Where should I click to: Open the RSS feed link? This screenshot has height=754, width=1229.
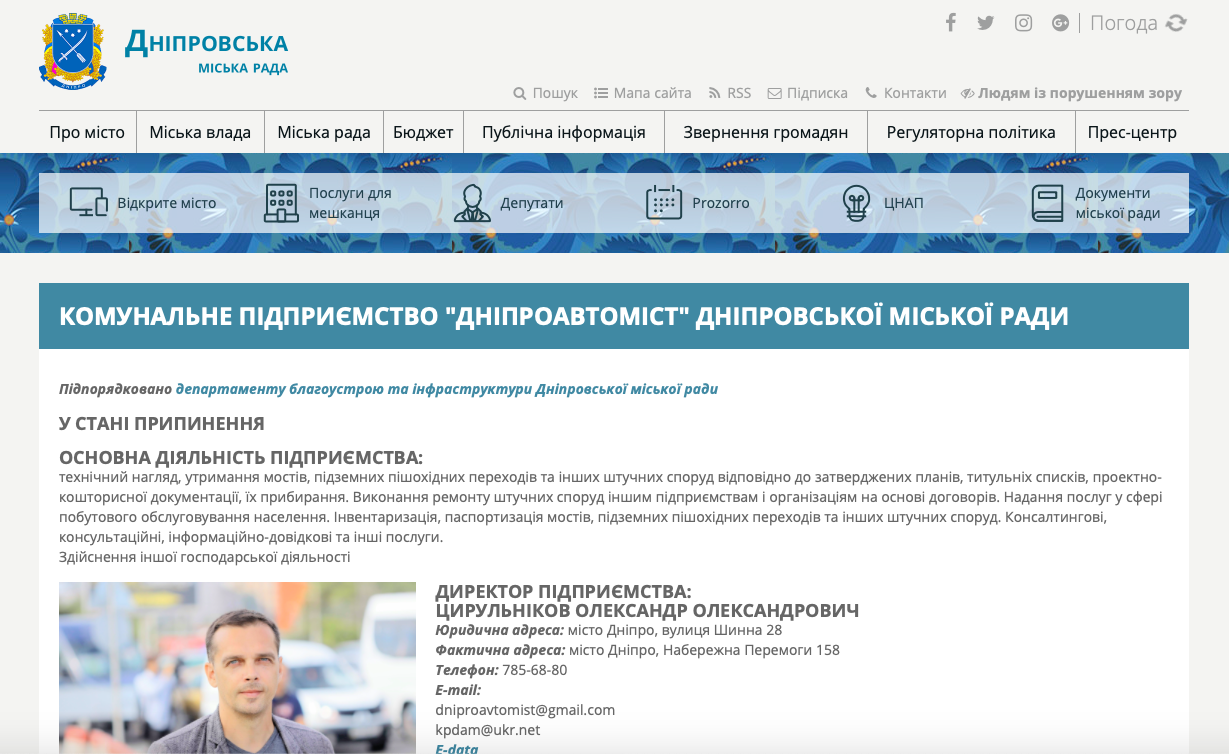pyautogui.click(x=730, y=93)
